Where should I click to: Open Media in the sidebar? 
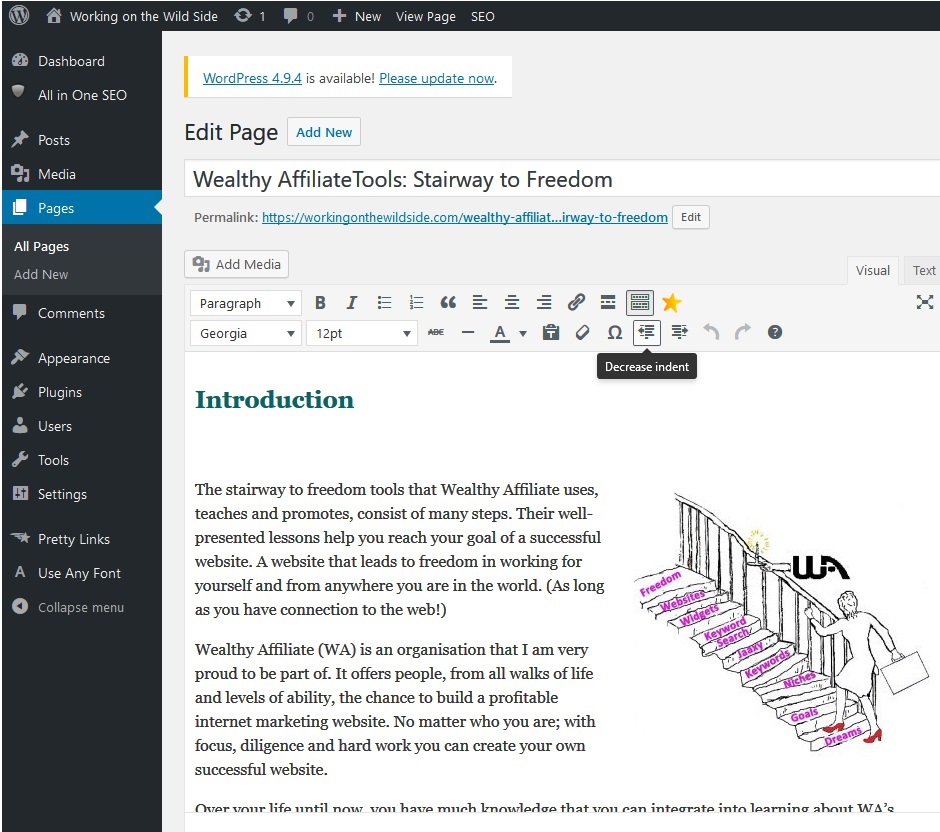coord(82,174)
